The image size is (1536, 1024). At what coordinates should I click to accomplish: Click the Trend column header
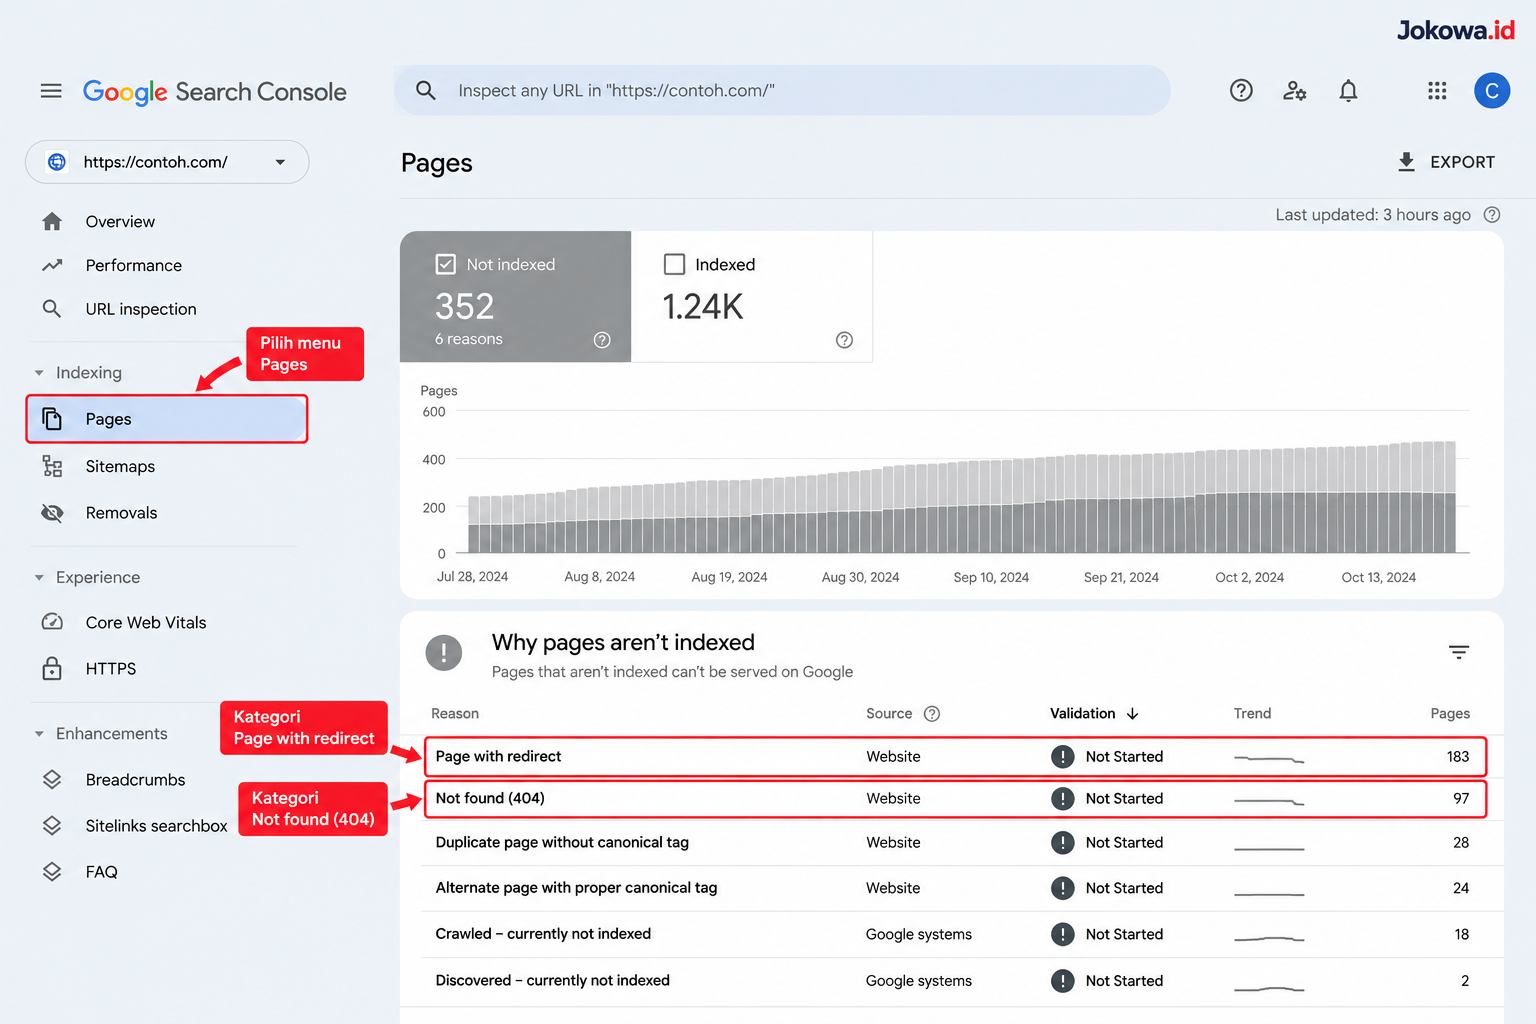1252,713
